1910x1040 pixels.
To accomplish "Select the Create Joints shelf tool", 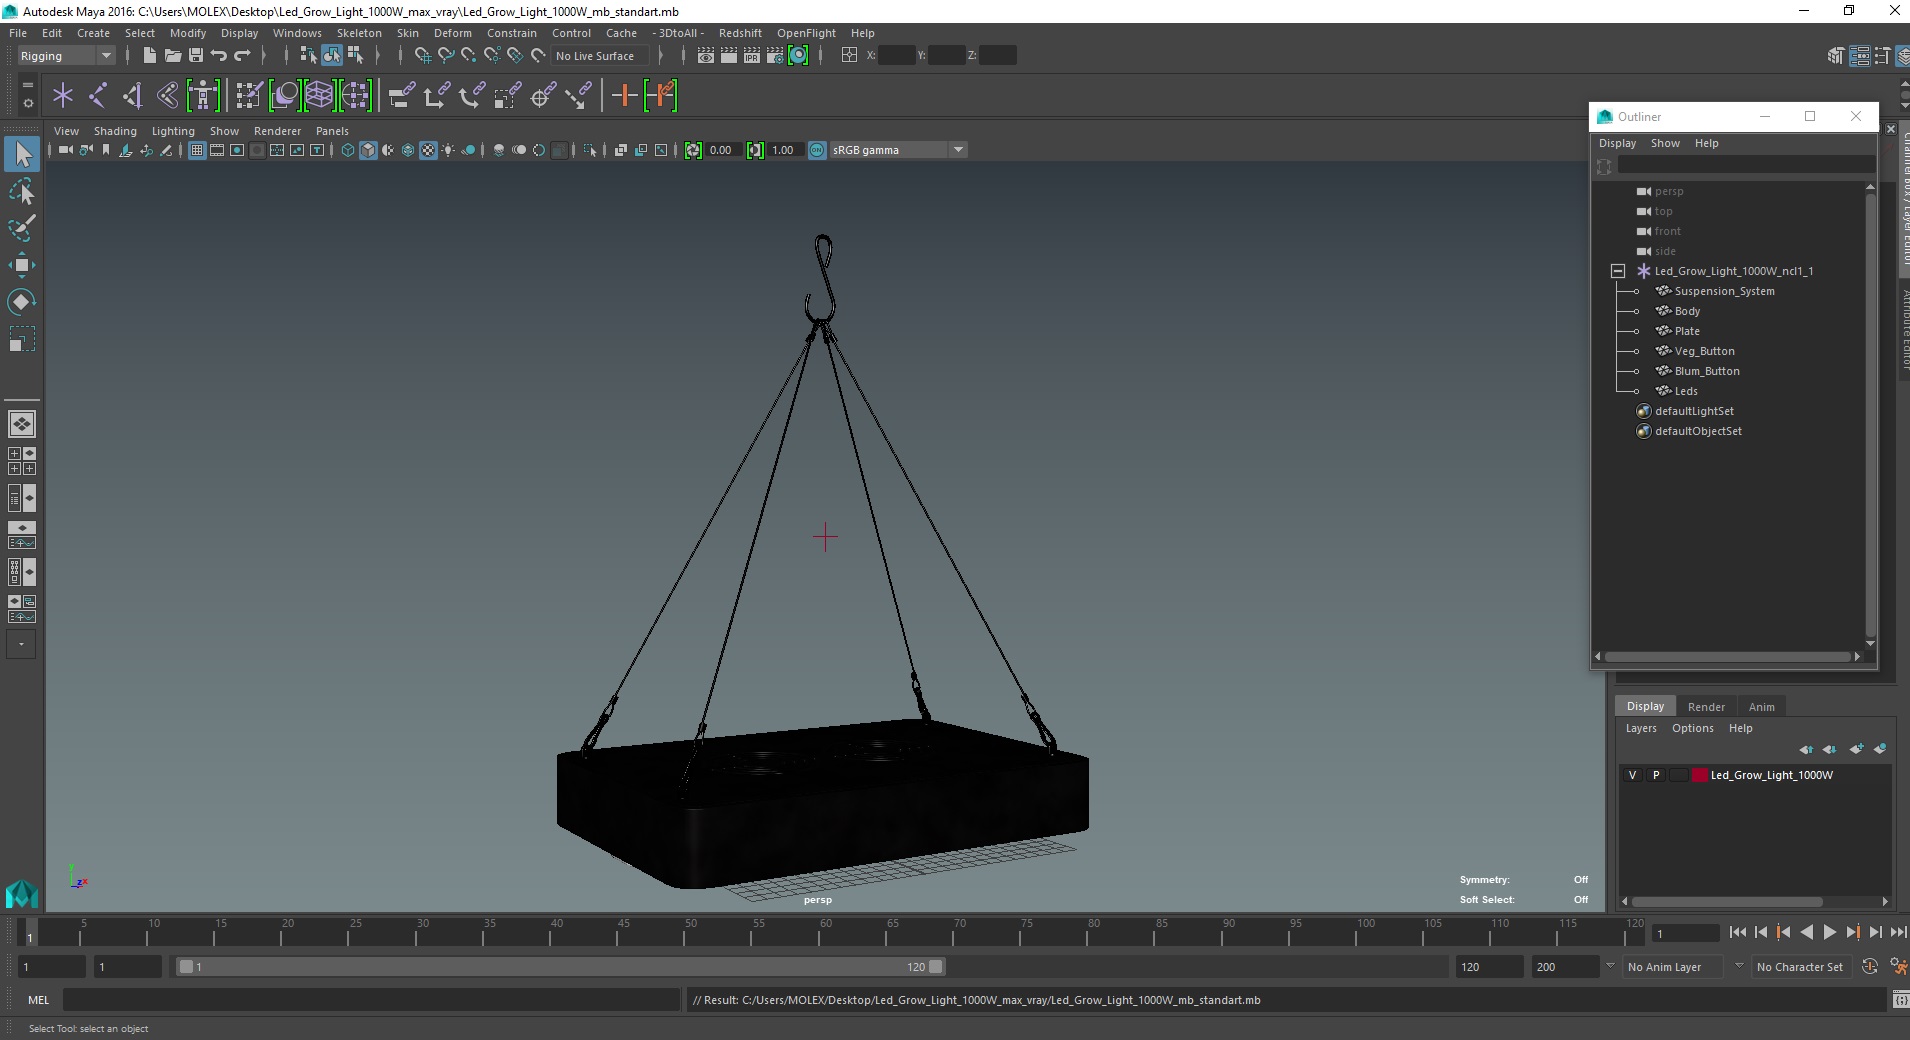I will 98,96.
